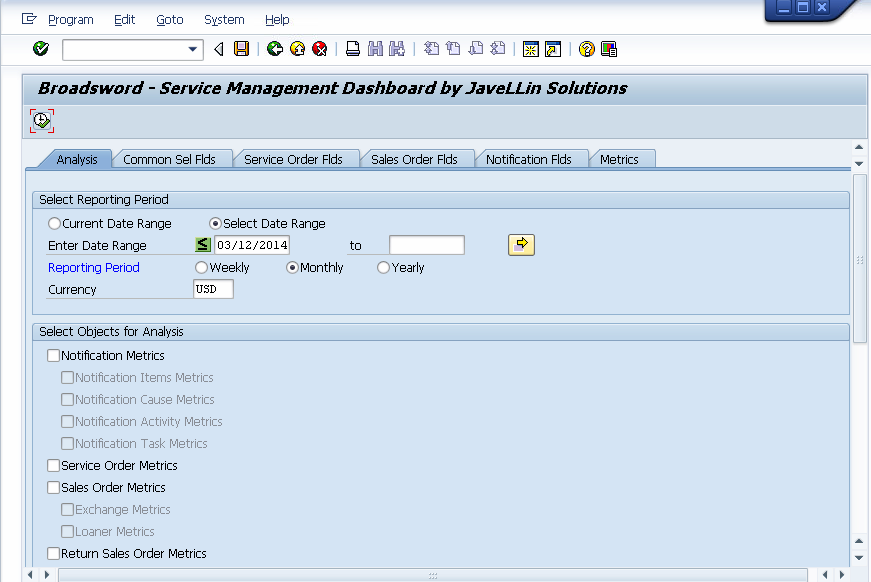Screen dimensions: 871x582
Task: Switch to the Metrics tab
Action: pyautogui.click(x=619, y=159)
